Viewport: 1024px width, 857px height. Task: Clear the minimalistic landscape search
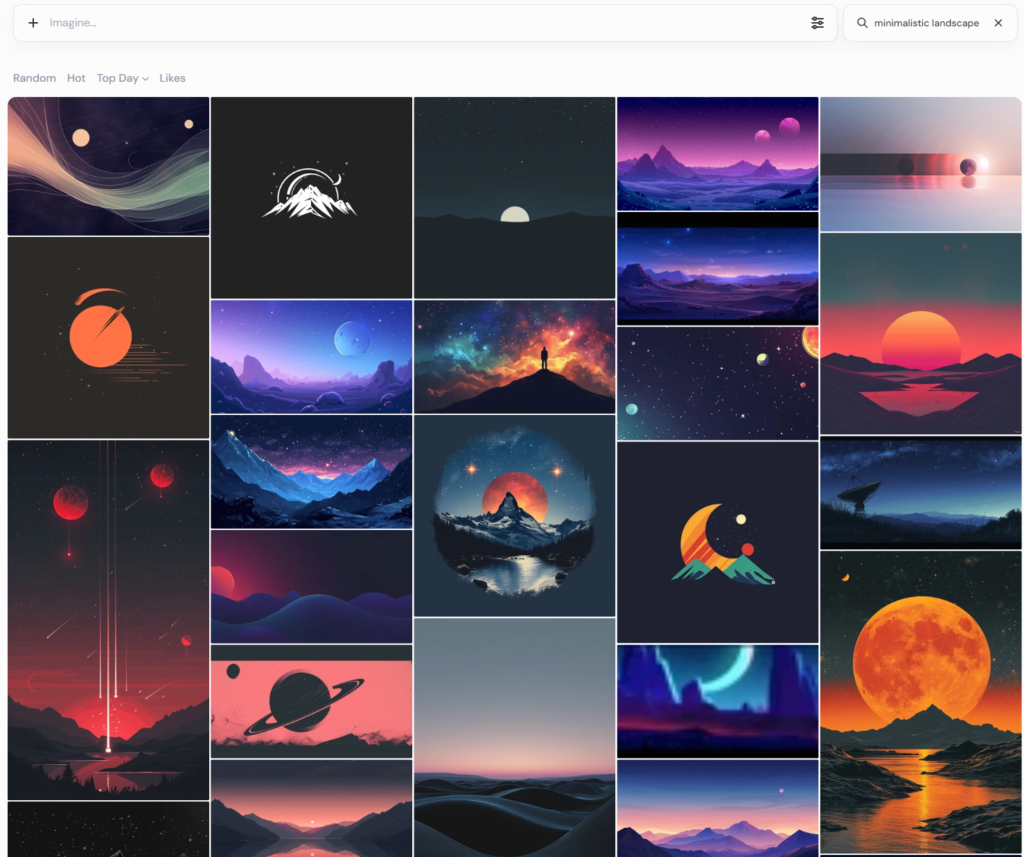click(x=998, y=23)
